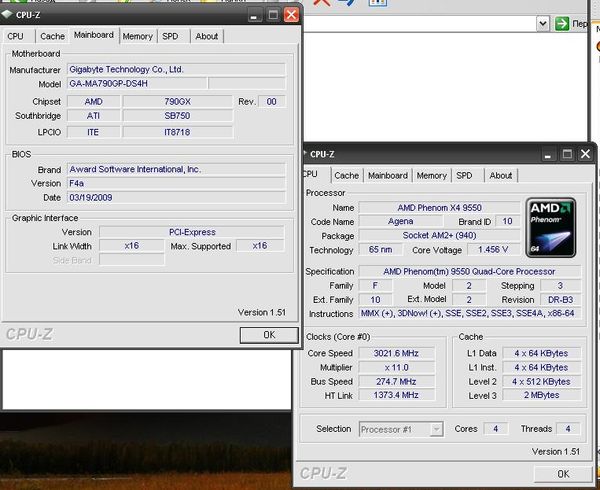
Task: Open the browser address bar dropdown arrow
Action: [x=543, y=24]
